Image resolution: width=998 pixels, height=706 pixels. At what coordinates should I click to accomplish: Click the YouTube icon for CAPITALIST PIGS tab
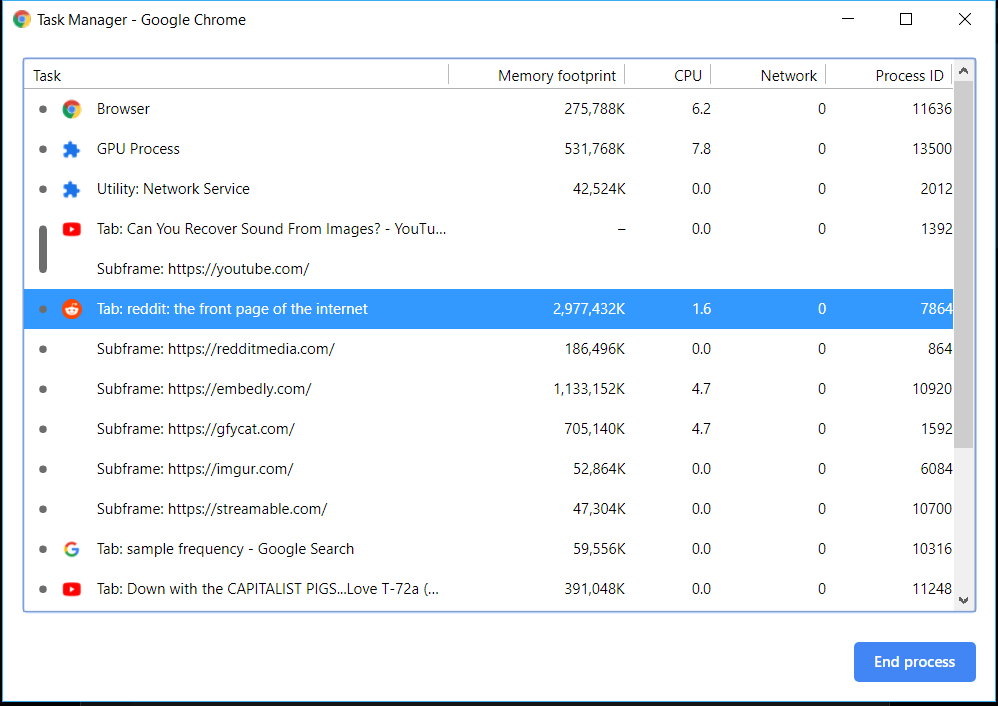(71, 589)
